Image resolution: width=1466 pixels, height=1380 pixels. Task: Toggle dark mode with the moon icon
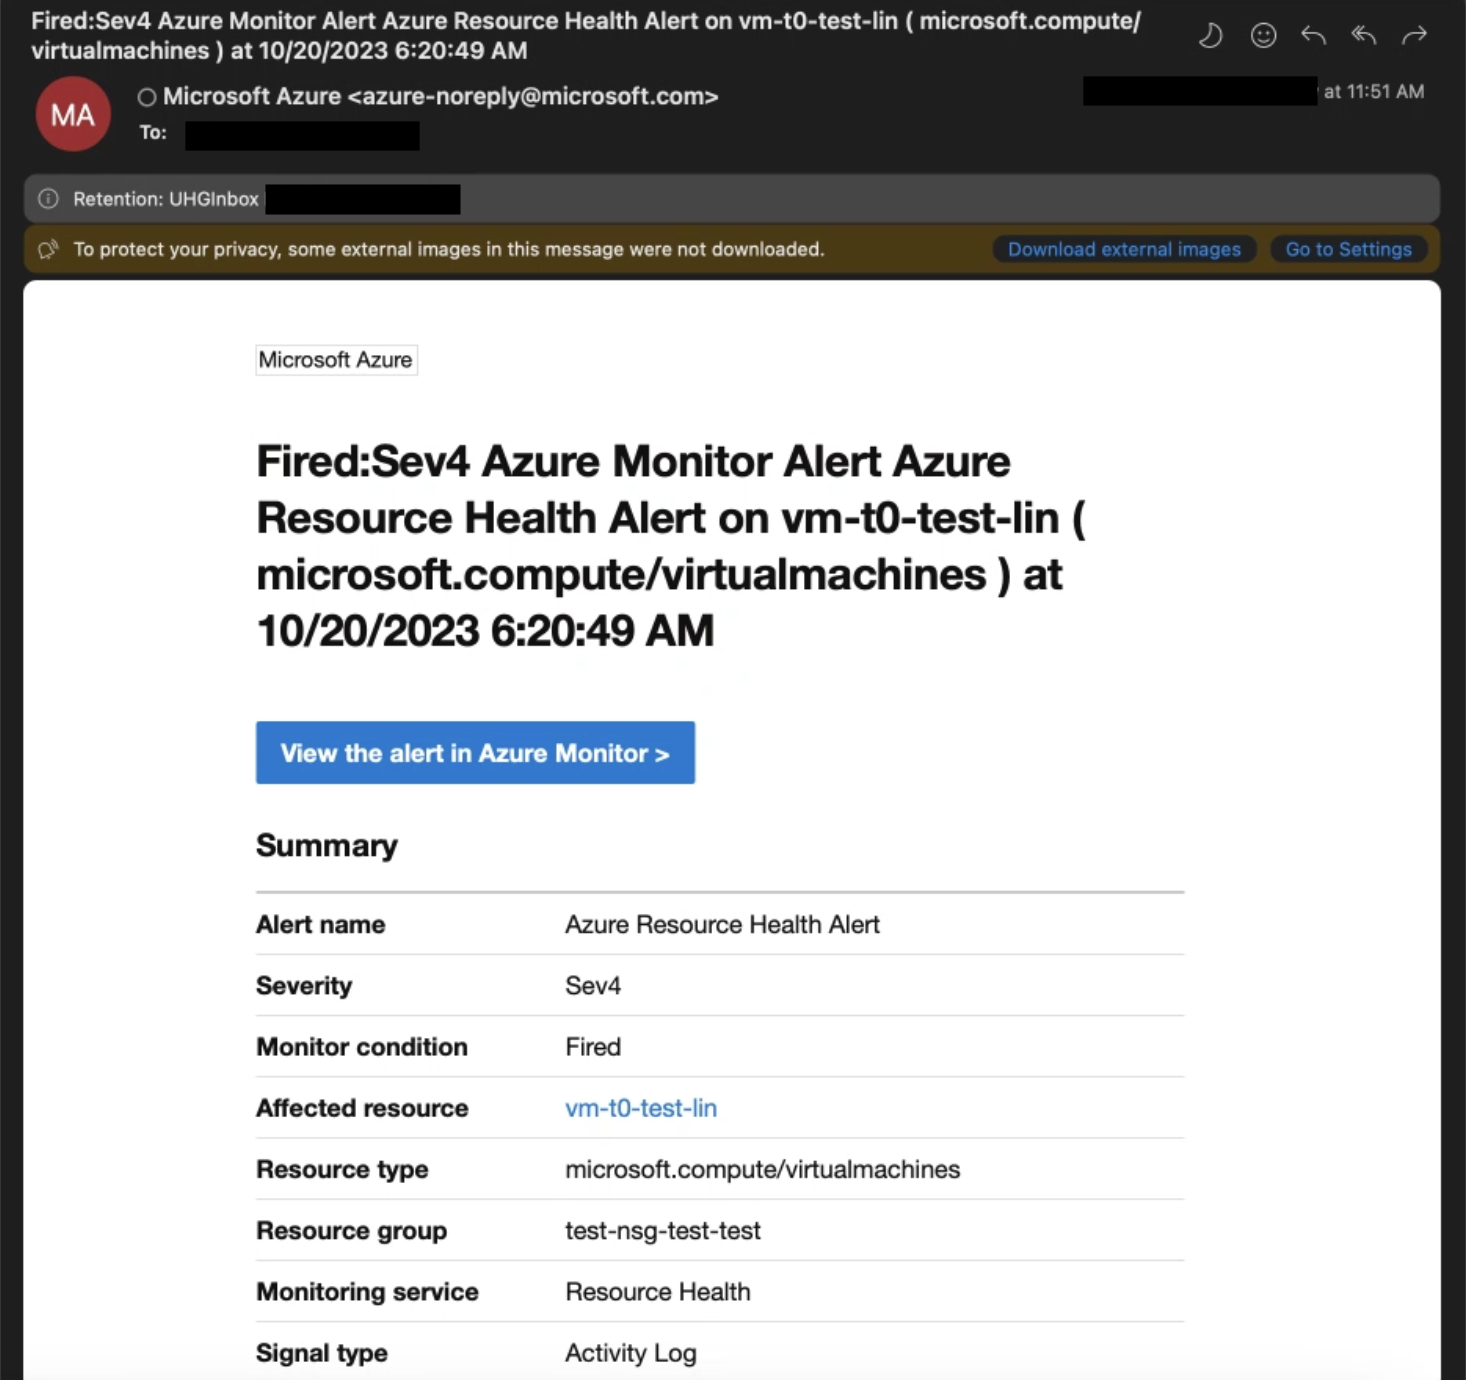1211,37
